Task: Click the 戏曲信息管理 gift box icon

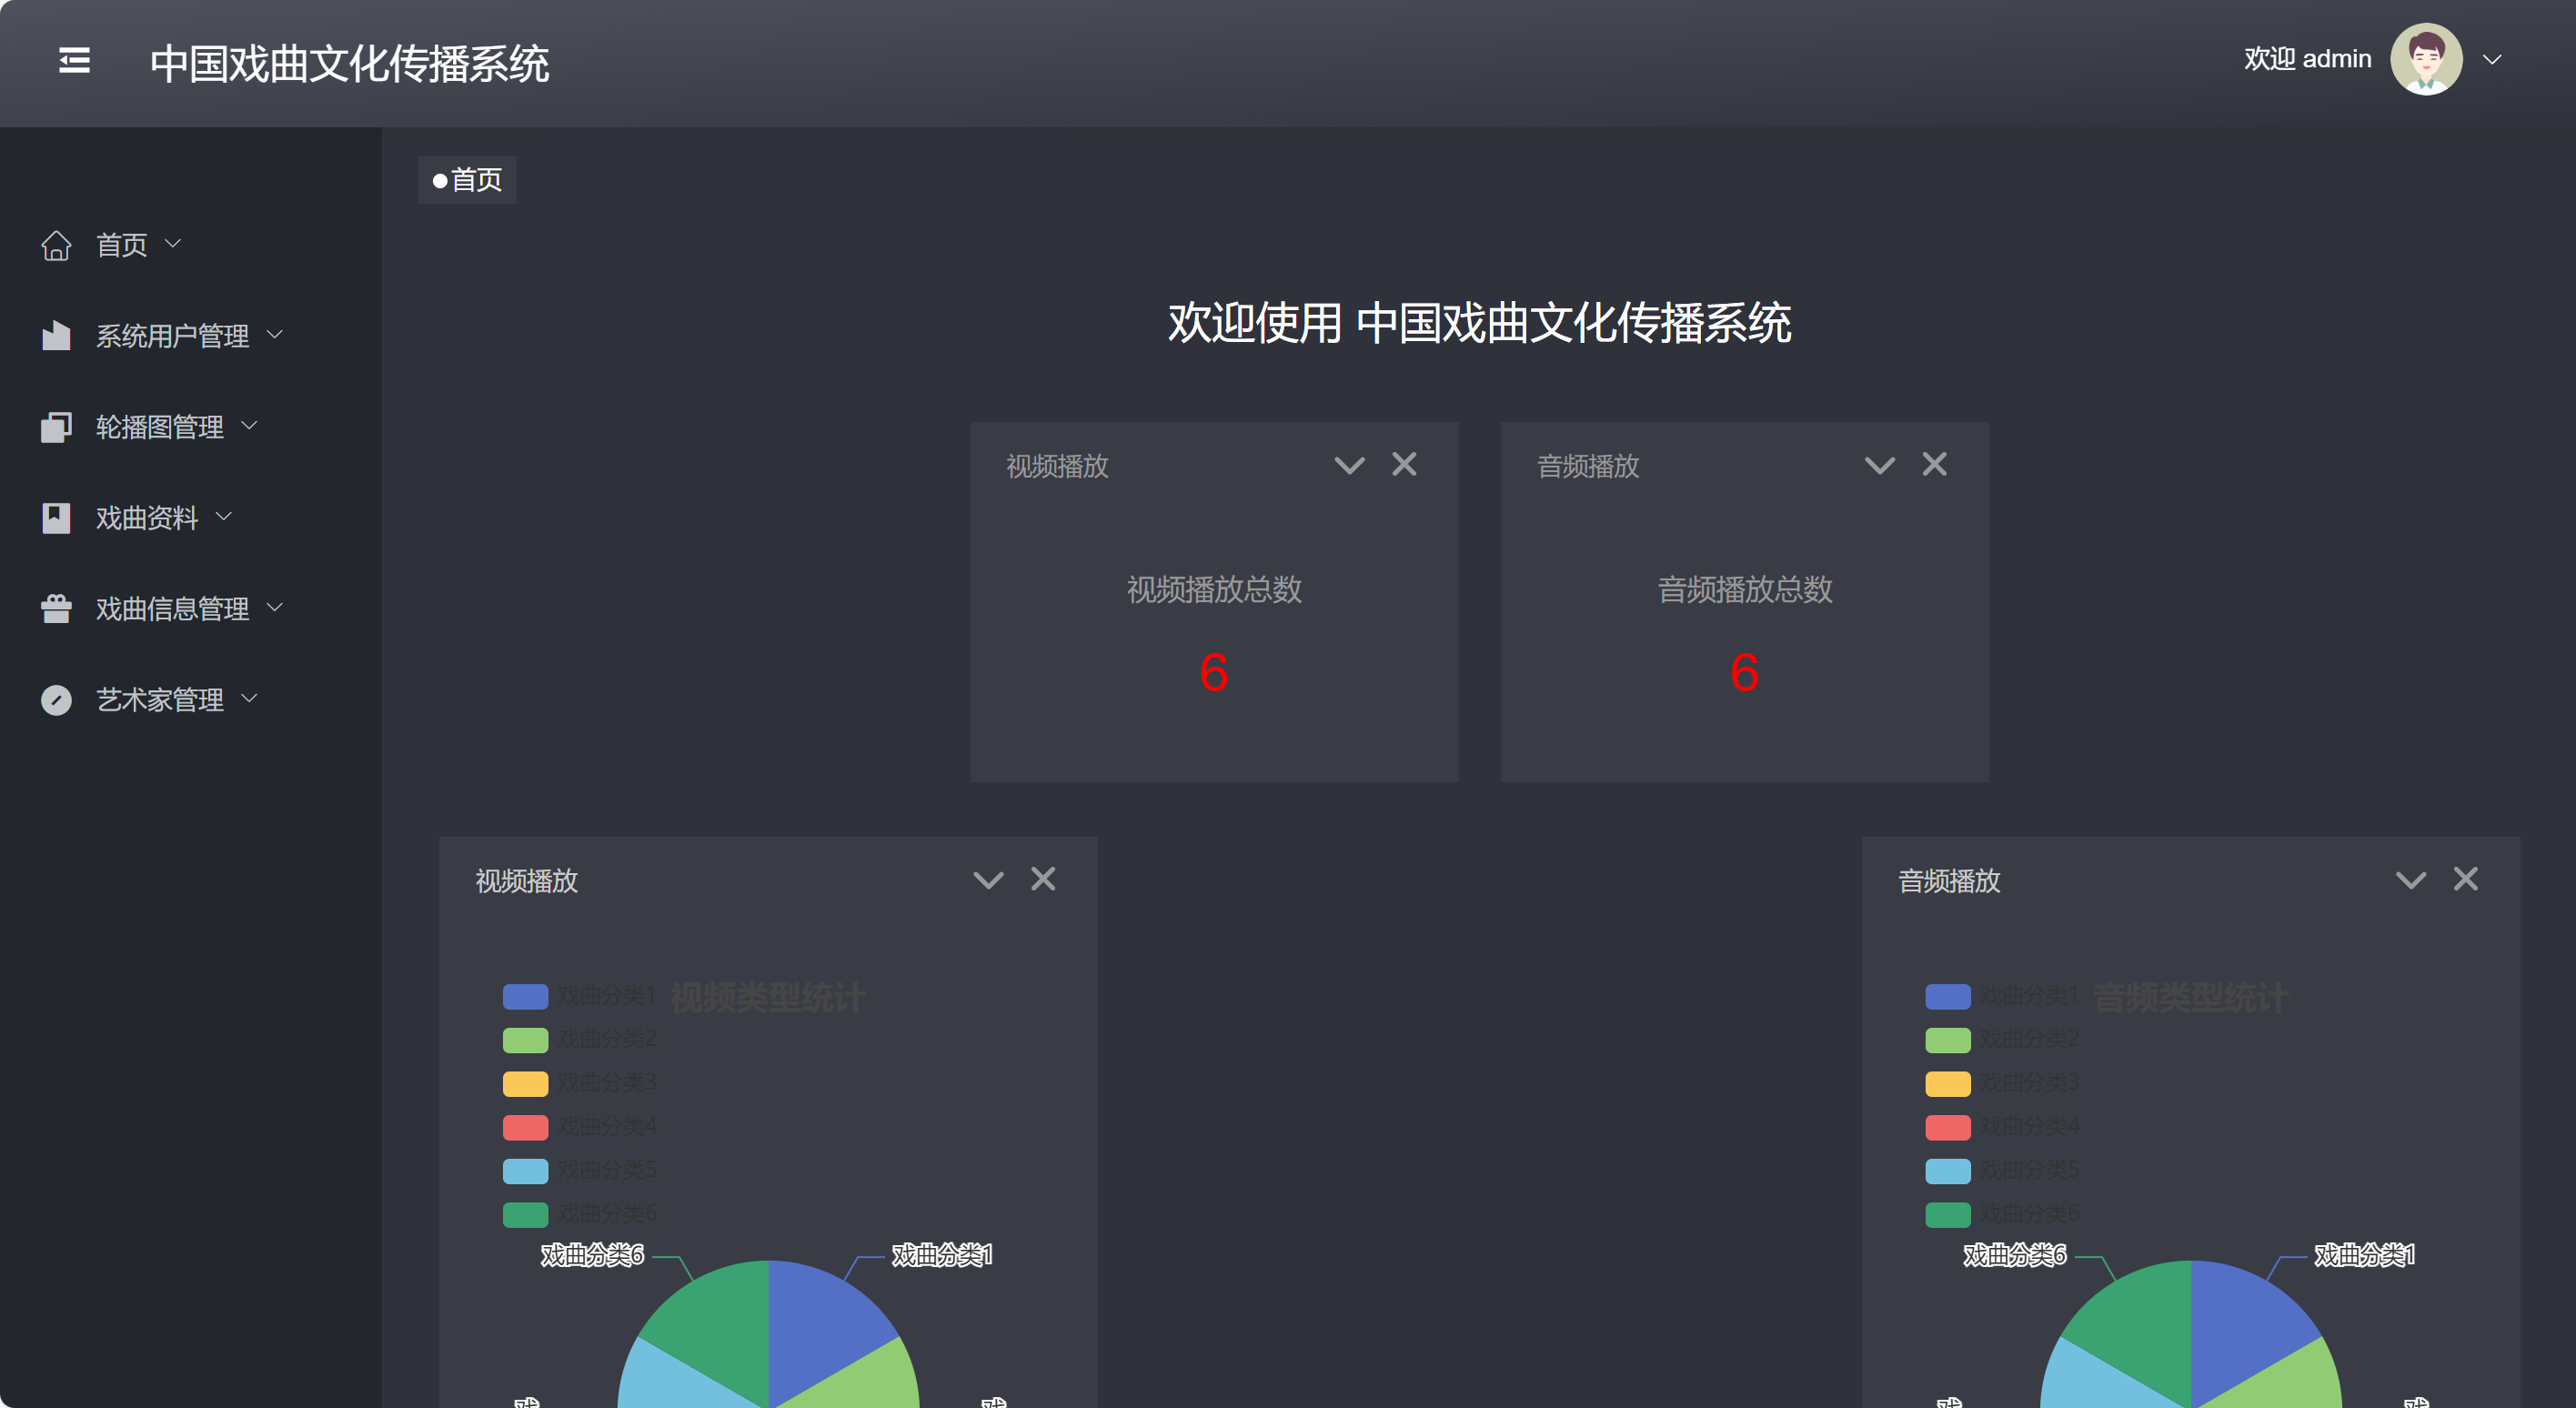Action: (x=56, y=609)
